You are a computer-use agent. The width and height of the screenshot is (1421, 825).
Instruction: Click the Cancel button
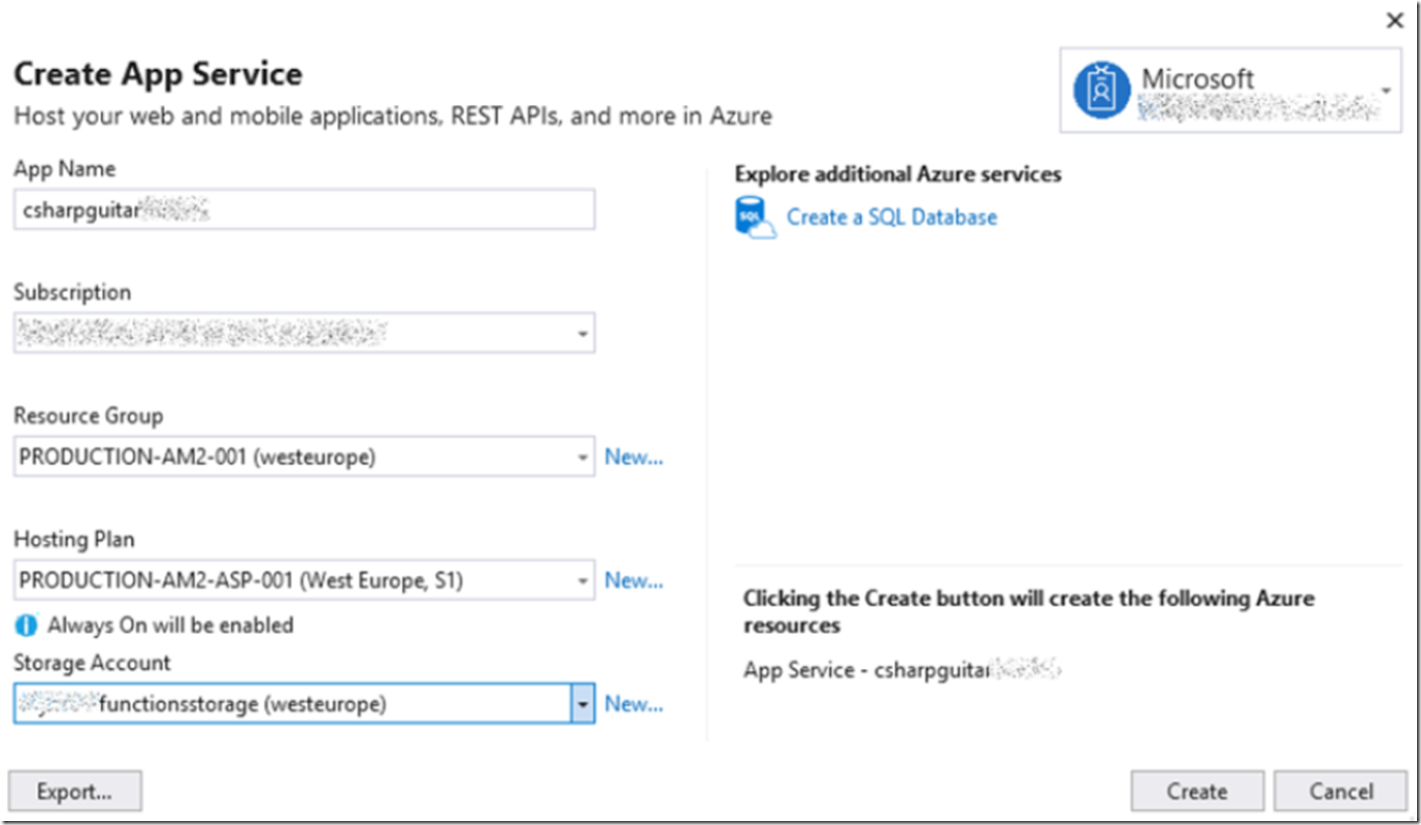tap(1341, 791)
